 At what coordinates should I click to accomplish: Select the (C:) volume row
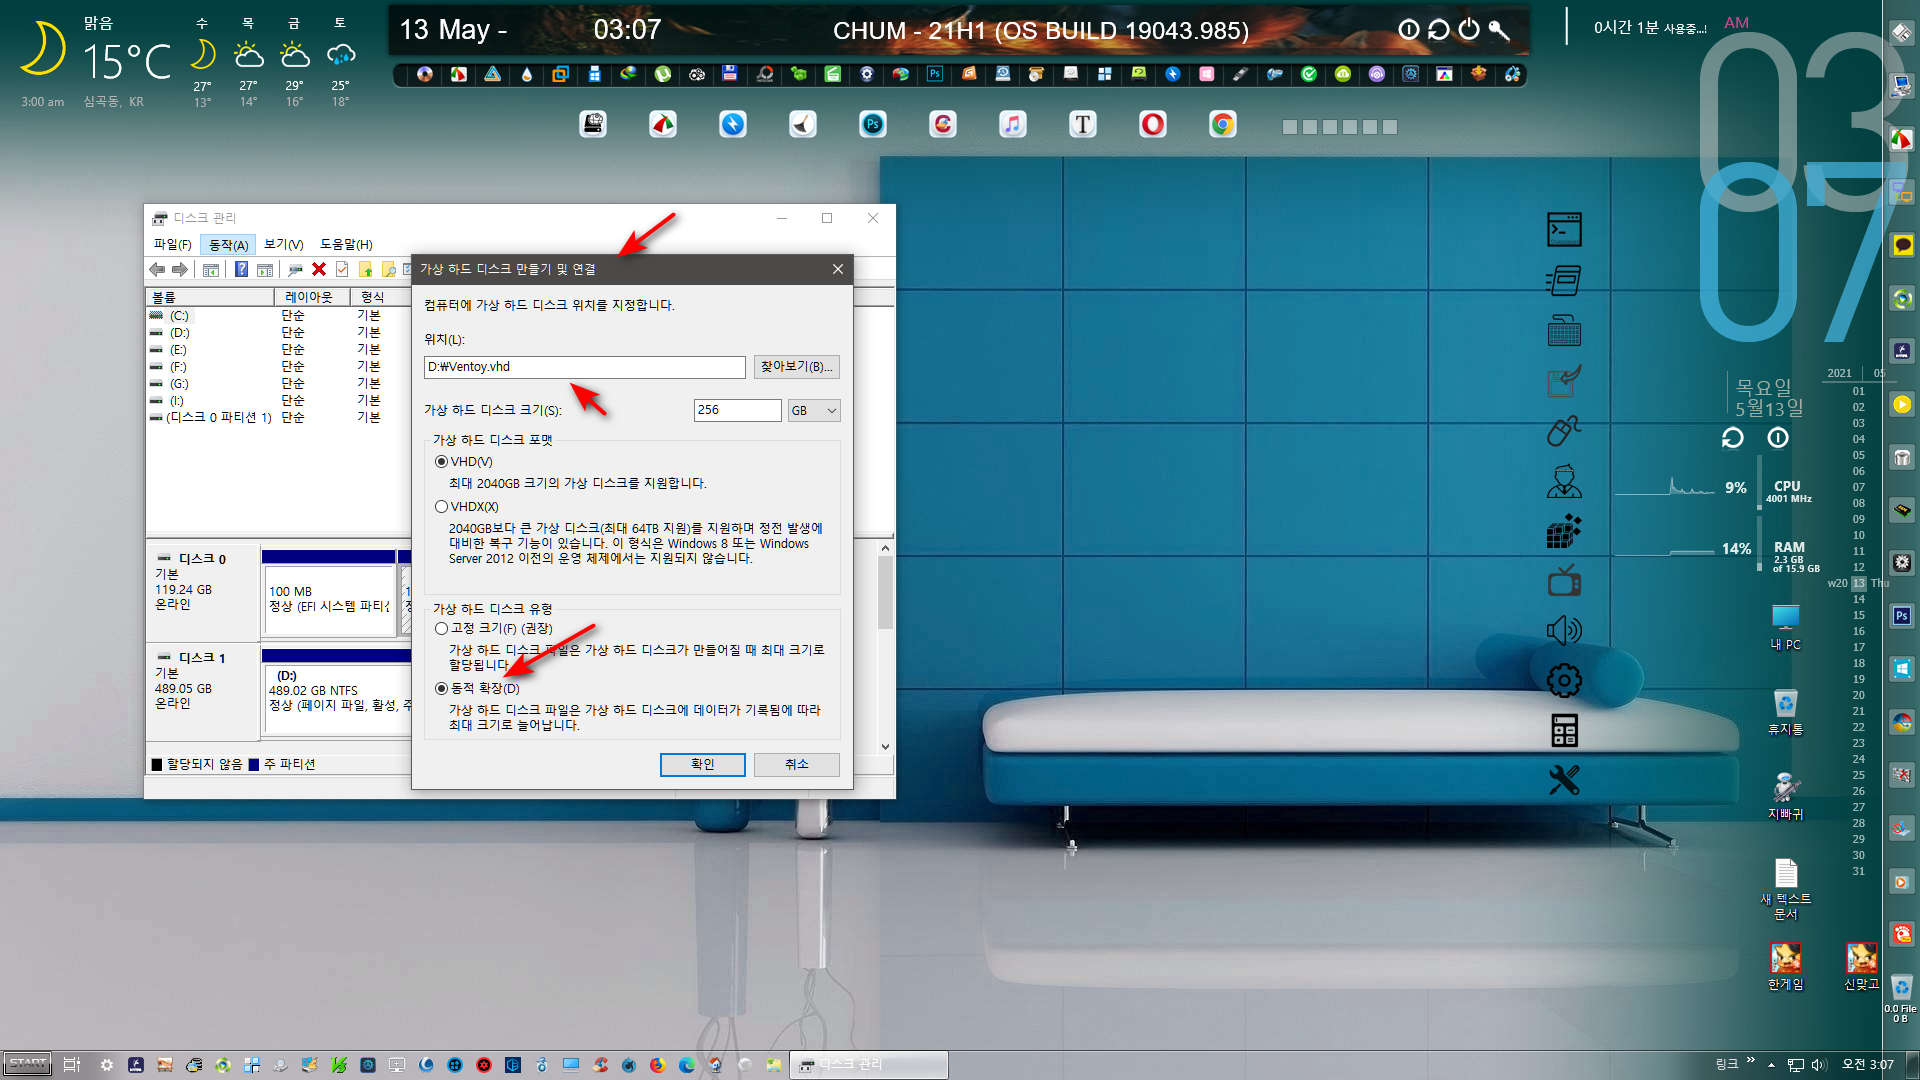click(278, 315)
